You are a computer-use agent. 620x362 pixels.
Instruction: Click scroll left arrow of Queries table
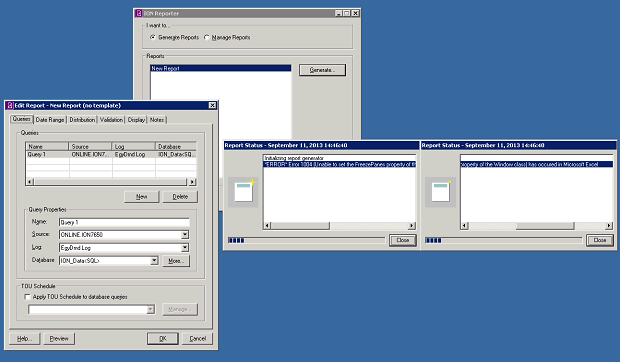(29, 182)
